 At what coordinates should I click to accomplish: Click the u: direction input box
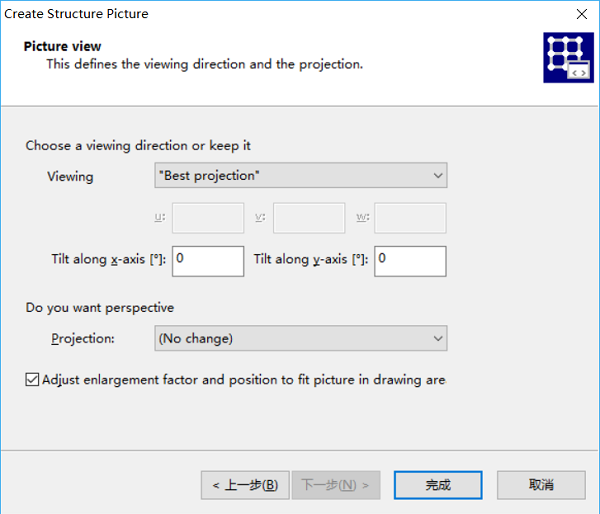pos(208,218)
